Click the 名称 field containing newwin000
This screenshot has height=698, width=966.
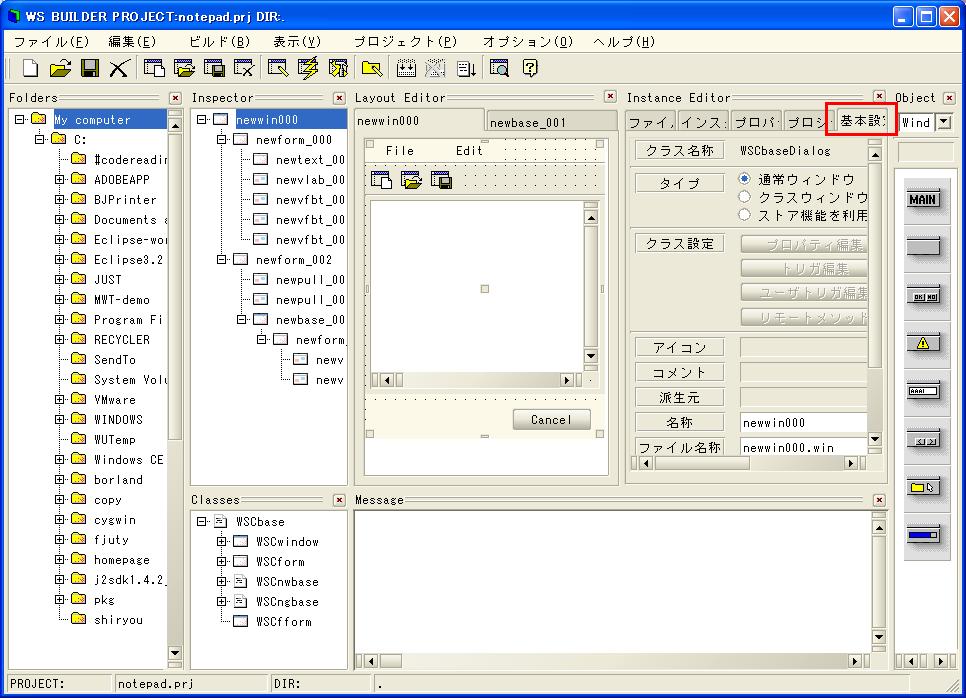(803, 423)
